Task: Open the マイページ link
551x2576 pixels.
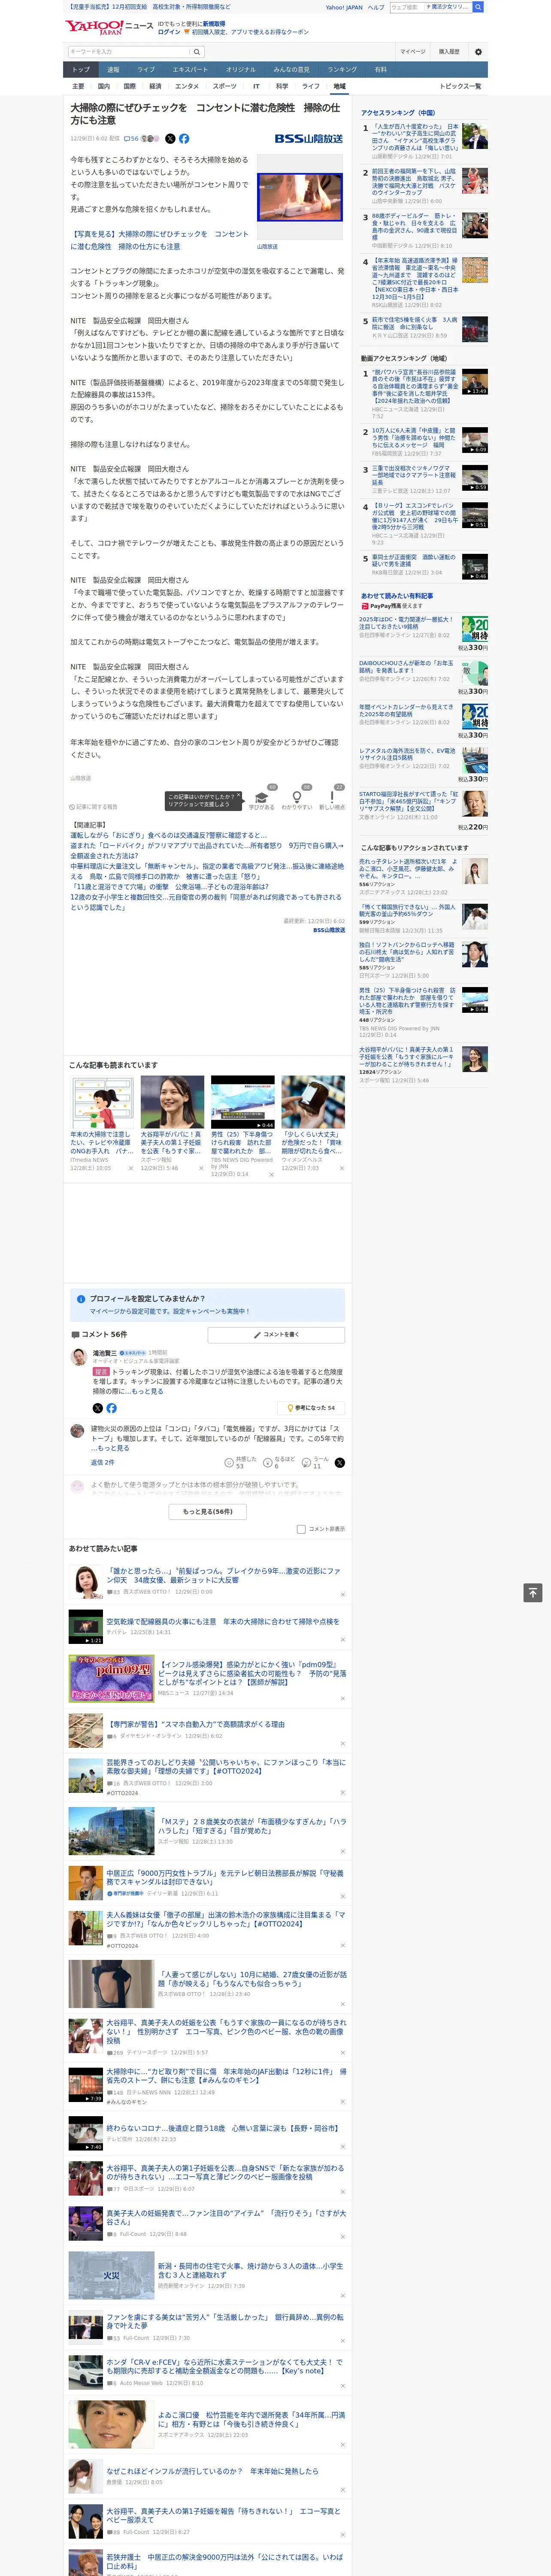Action: [412, 52]
